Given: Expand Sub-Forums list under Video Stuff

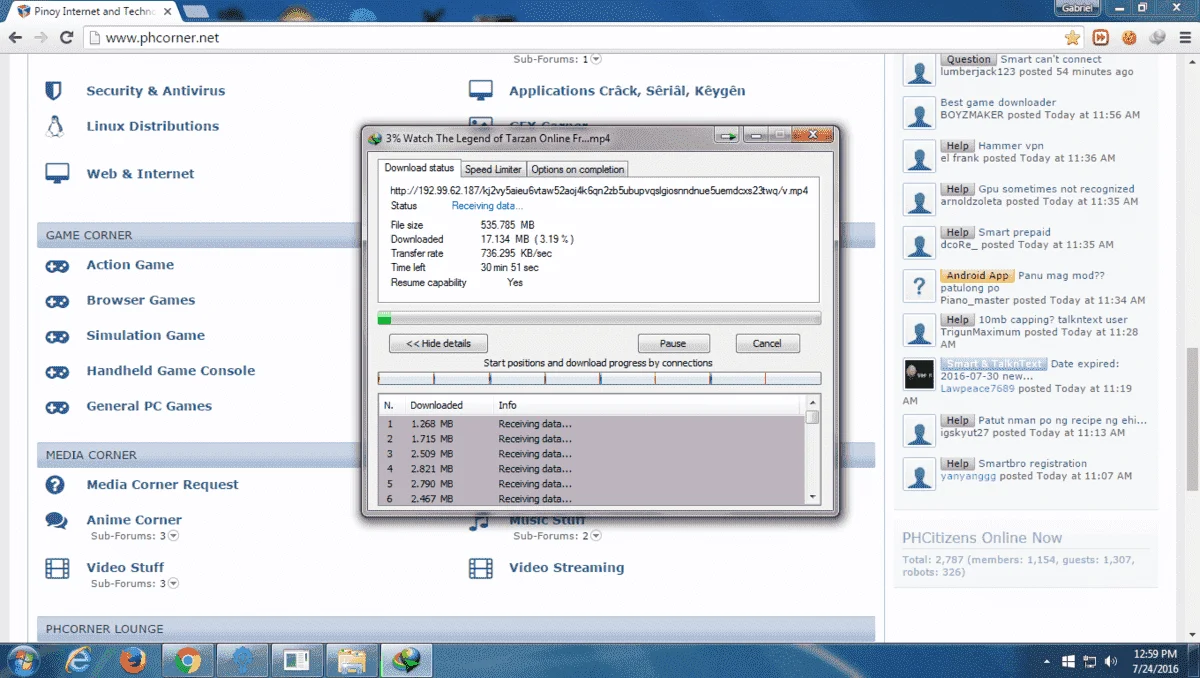Looking at the screenshot, I should point(173,583).
